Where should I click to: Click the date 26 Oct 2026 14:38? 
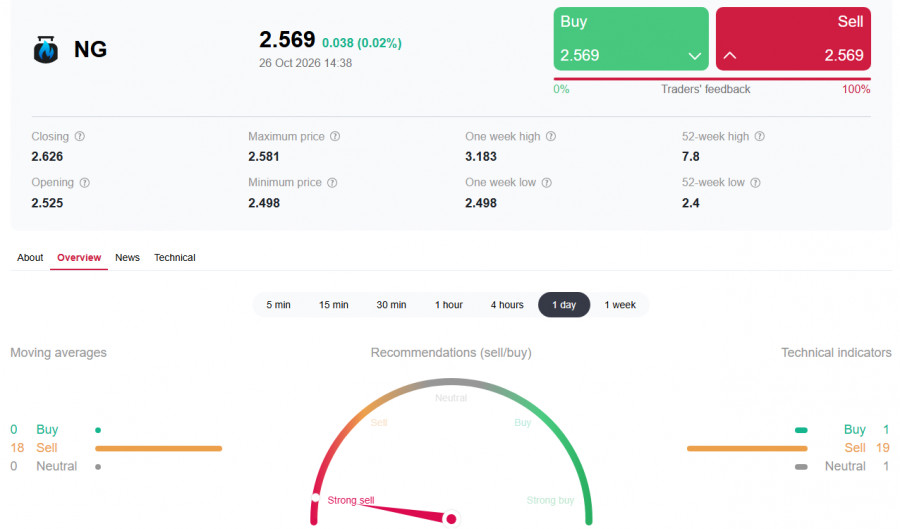305,63
